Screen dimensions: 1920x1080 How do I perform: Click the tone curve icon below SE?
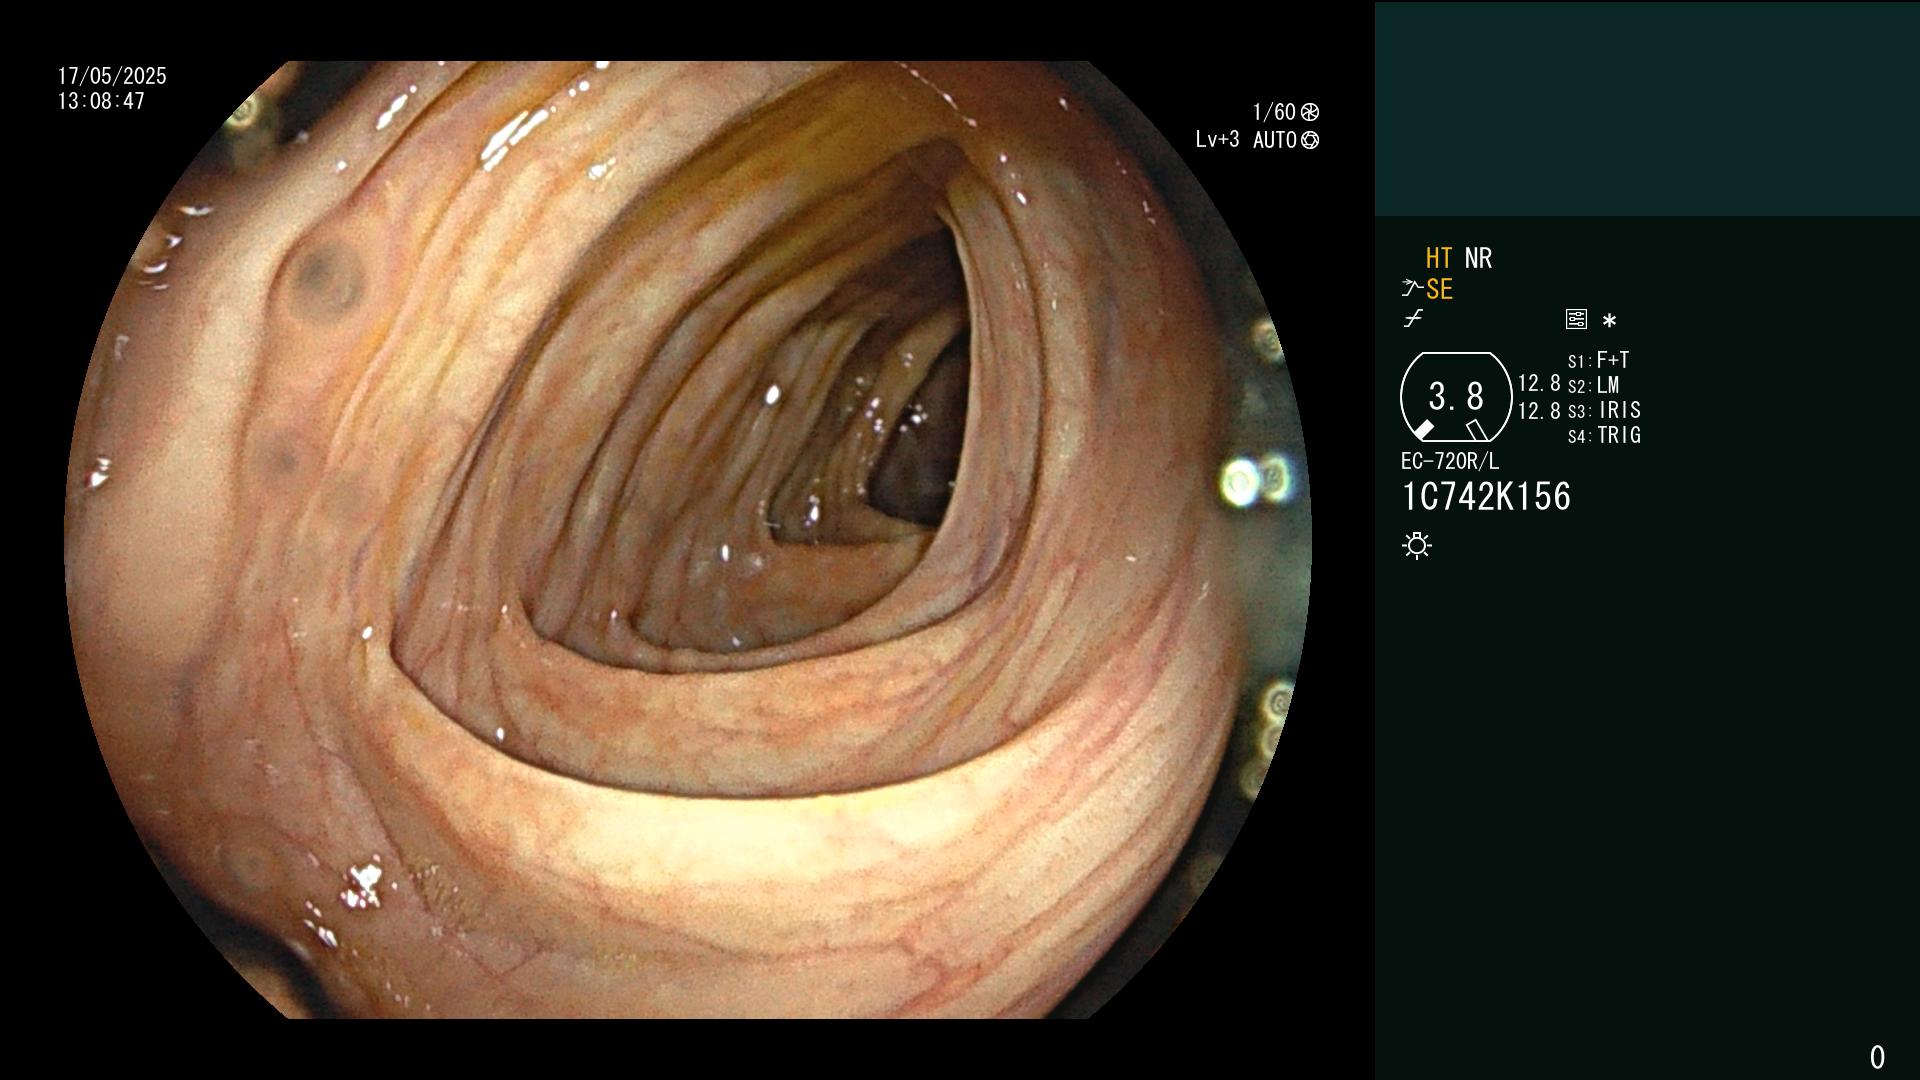(x=1412, y=319)
